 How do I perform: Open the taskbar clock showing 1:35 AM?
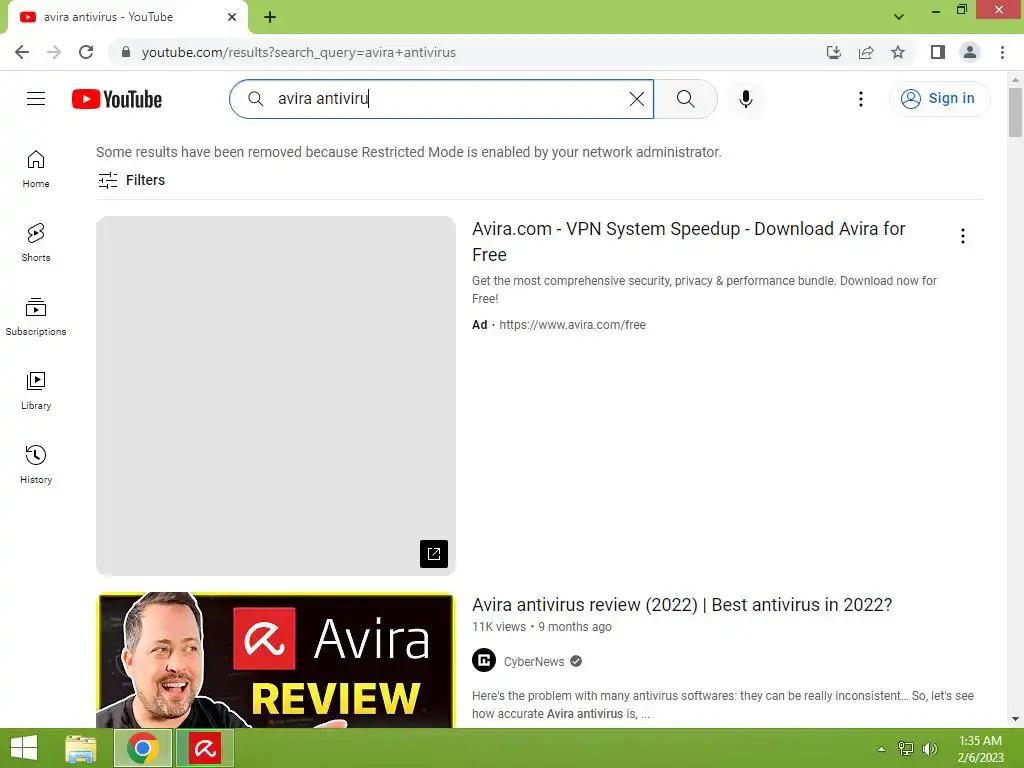(980, 749)
